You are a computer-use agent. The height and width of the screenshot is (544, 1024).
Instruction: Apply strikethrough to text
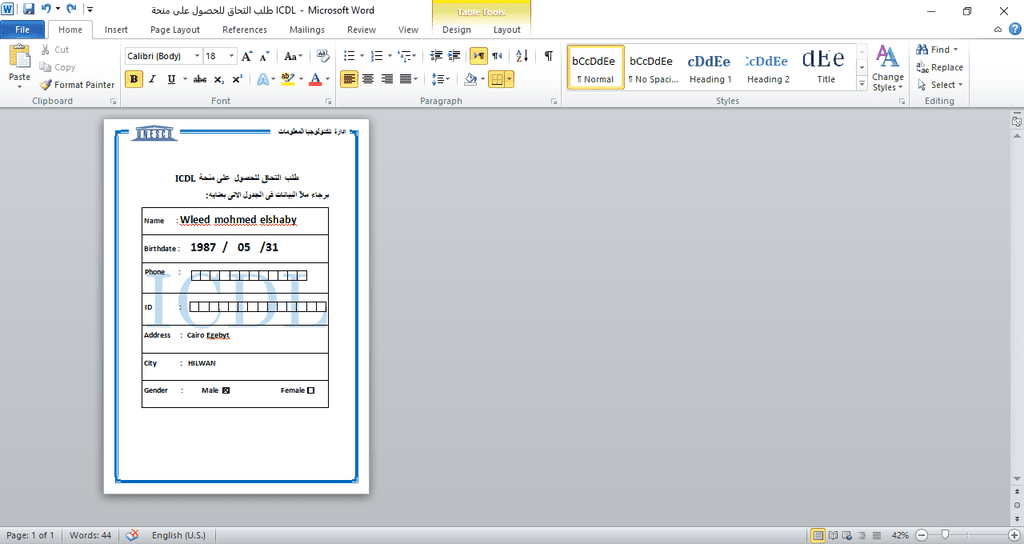click(200, 79)
